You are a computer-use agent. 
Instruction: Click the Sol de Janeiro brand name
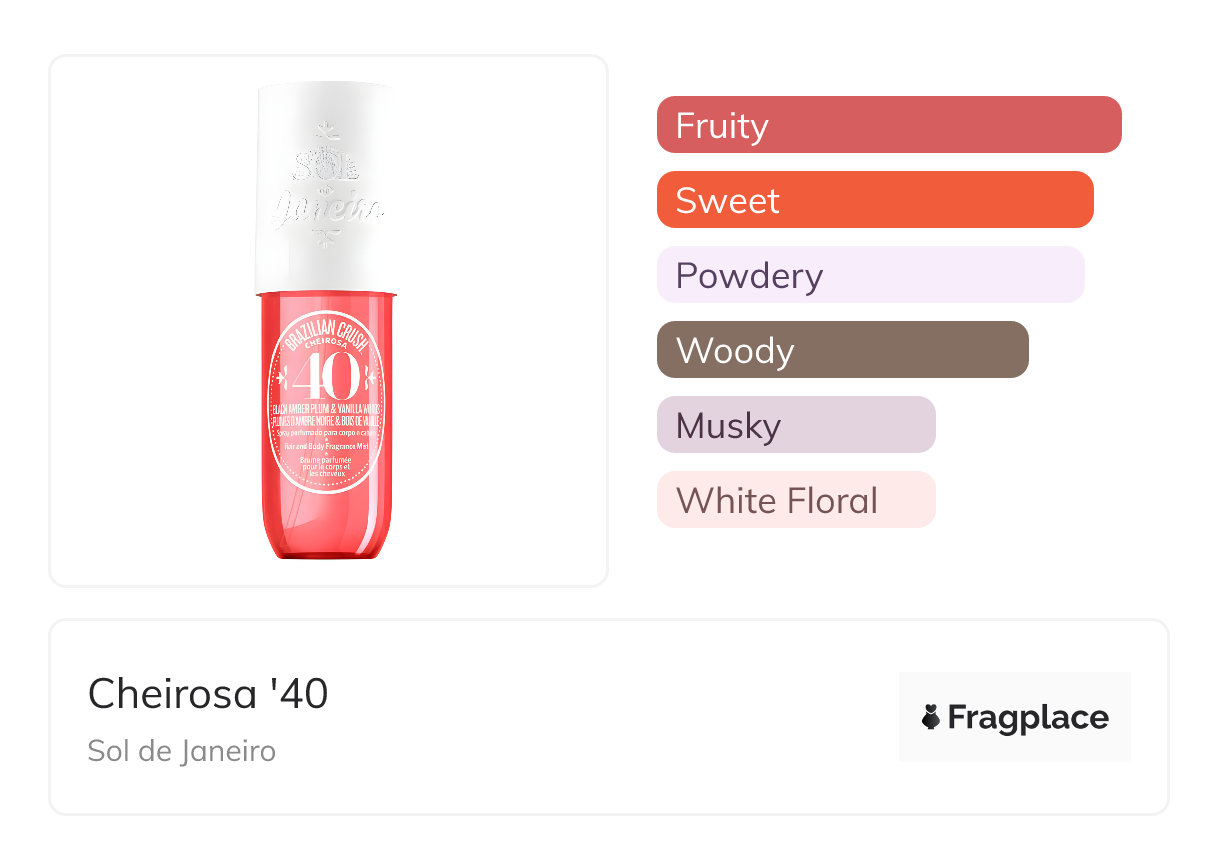(181, 750)
